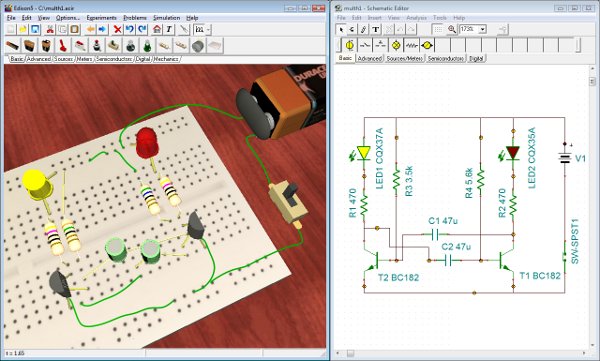Choose the lamp symbol in schematic palette
The height and width of the screenshot is (361, 600).
click(x=396, y=45)
